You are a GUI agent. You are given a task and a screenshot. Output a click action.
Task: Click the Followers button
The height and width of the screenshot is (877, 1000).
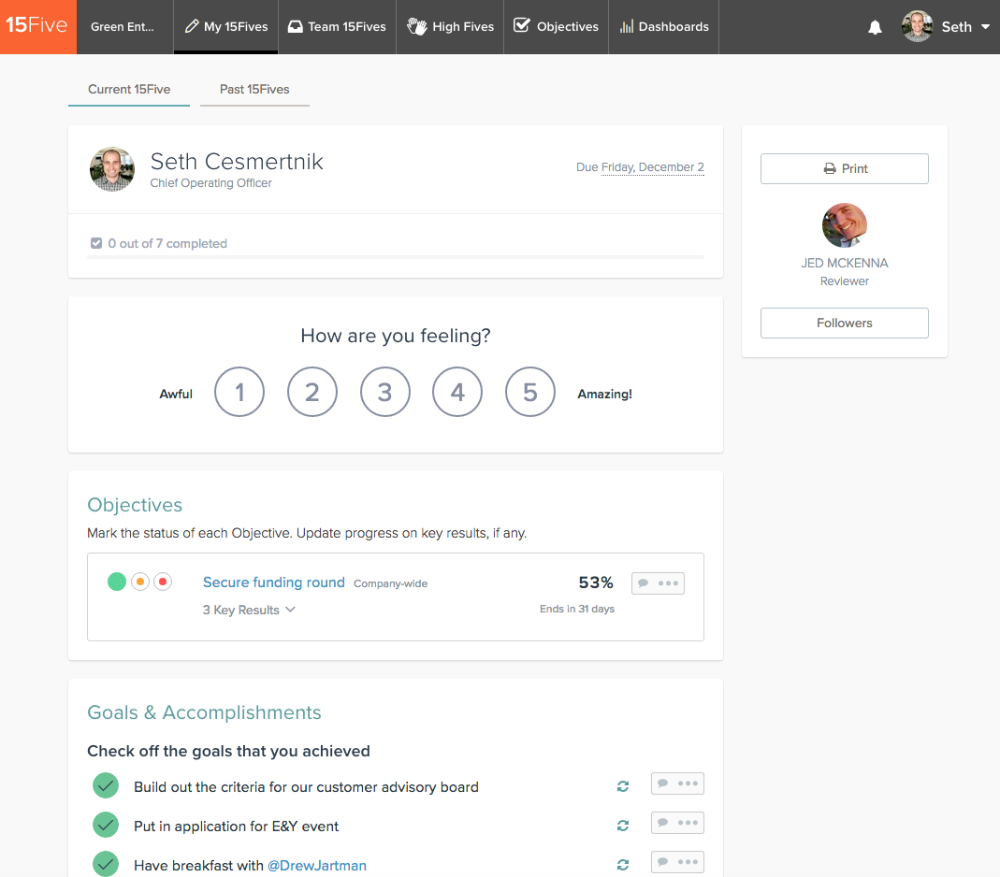pyautogui.click(x=844, y=323)
